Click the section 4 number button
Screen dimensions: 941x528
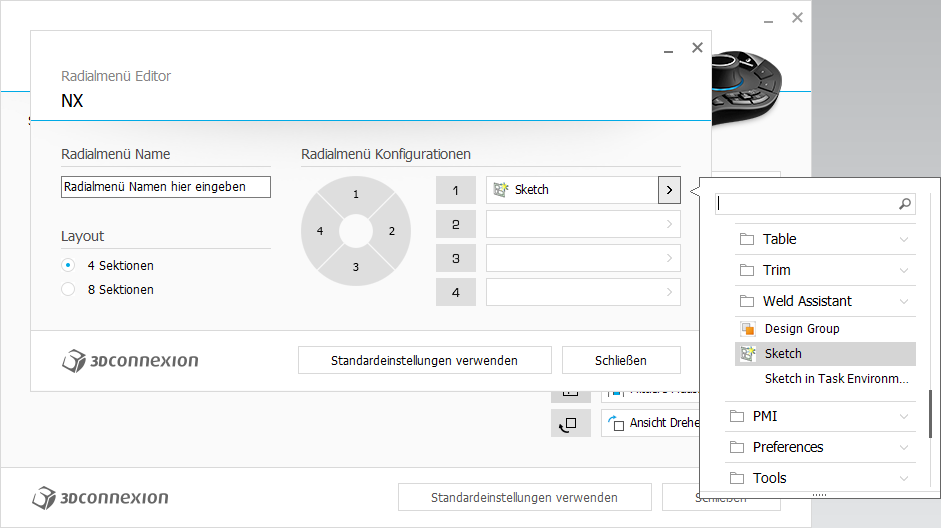[455, 292]
